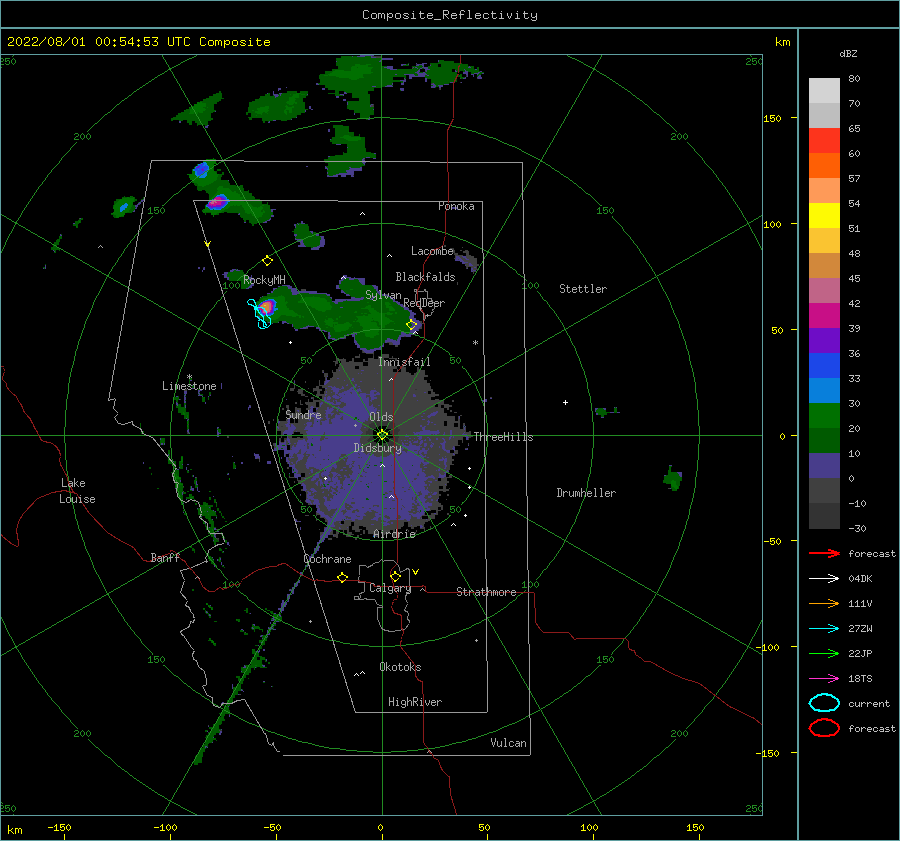900x841 pixels.
Task: Click the Drumheller label
Action: (x=586, y=493)
